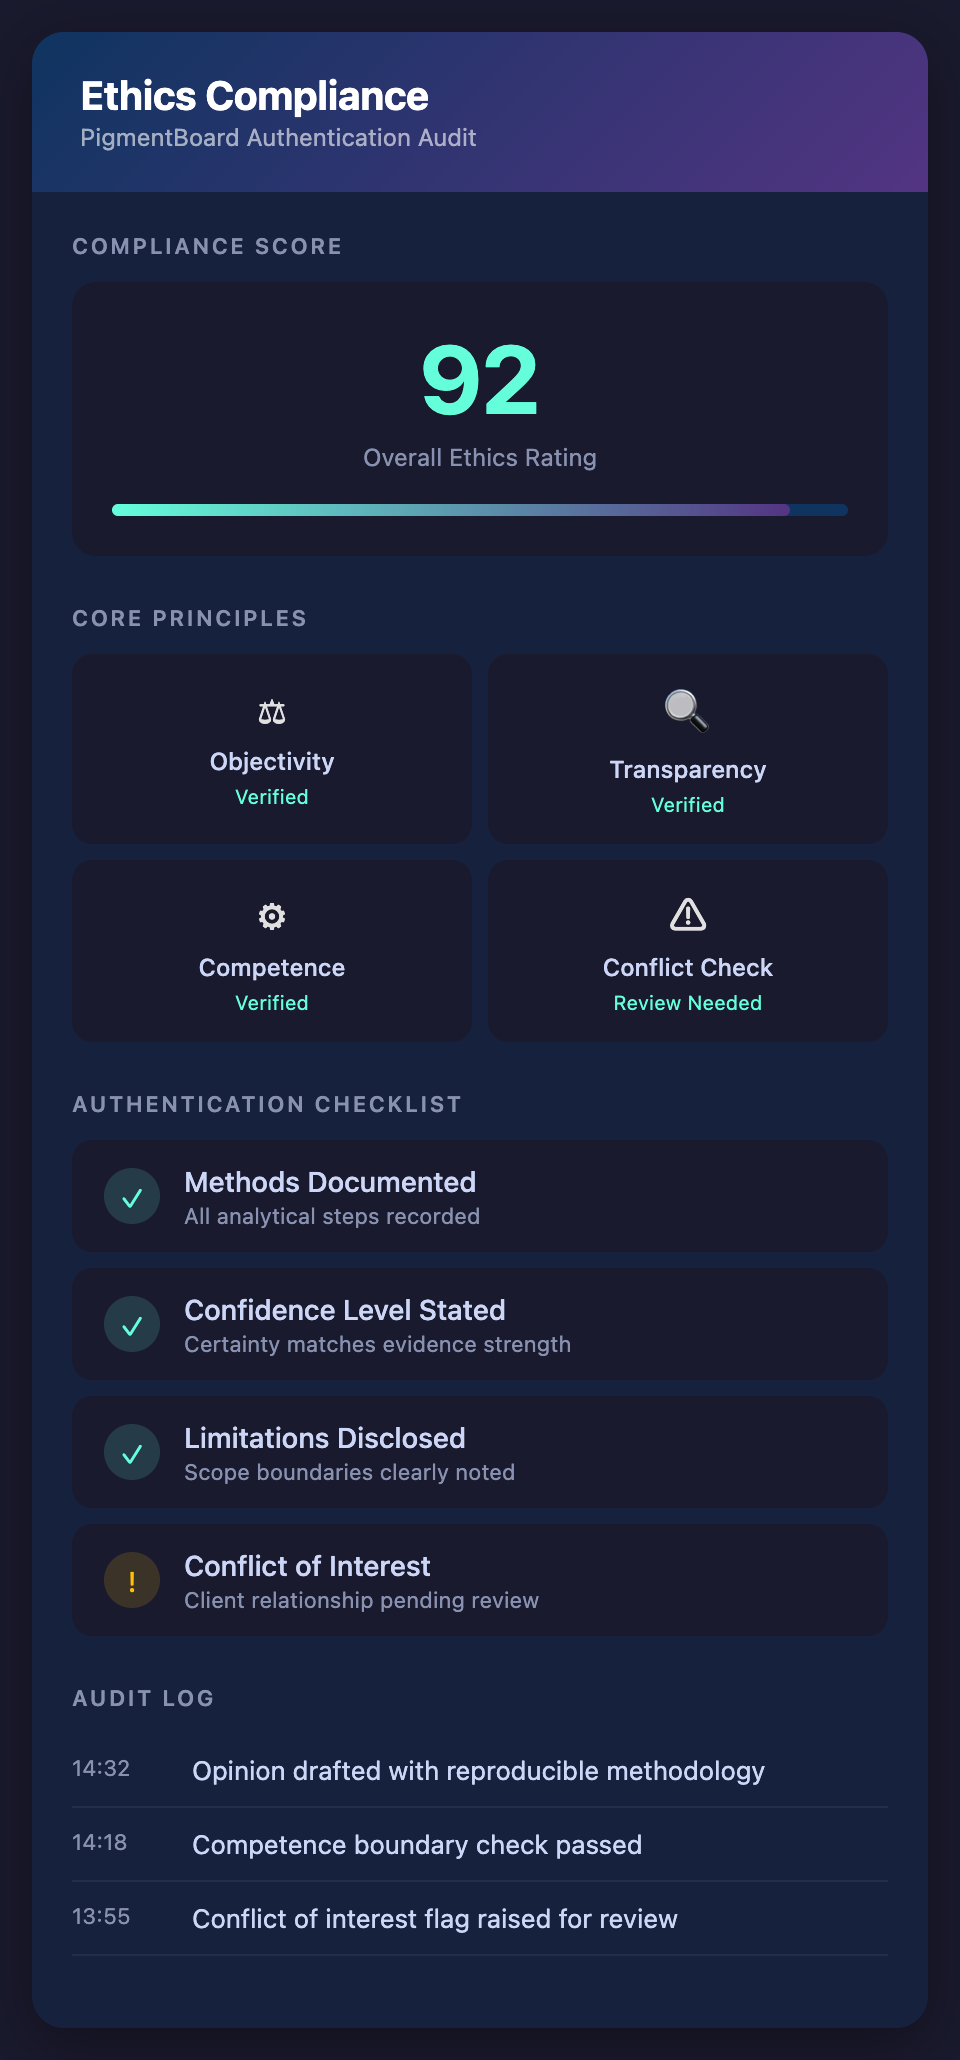Click the Conflict Check warning triangle icon
The width and height of the screenshot is (960, 2060).
click(688, 914)
